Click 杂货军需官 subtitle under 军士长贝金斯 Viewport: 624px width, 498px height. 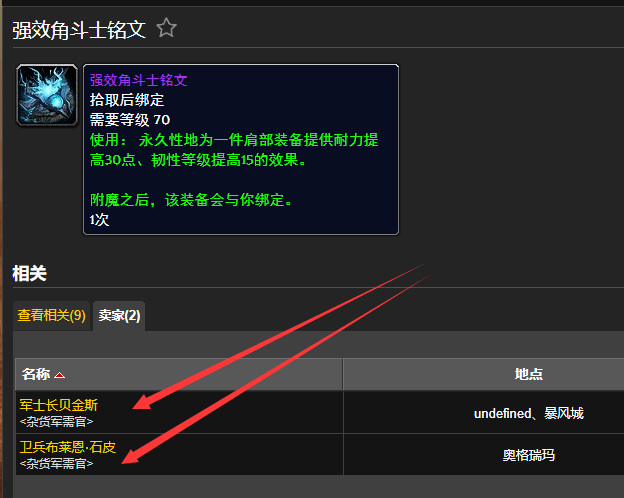coord(57,422)
